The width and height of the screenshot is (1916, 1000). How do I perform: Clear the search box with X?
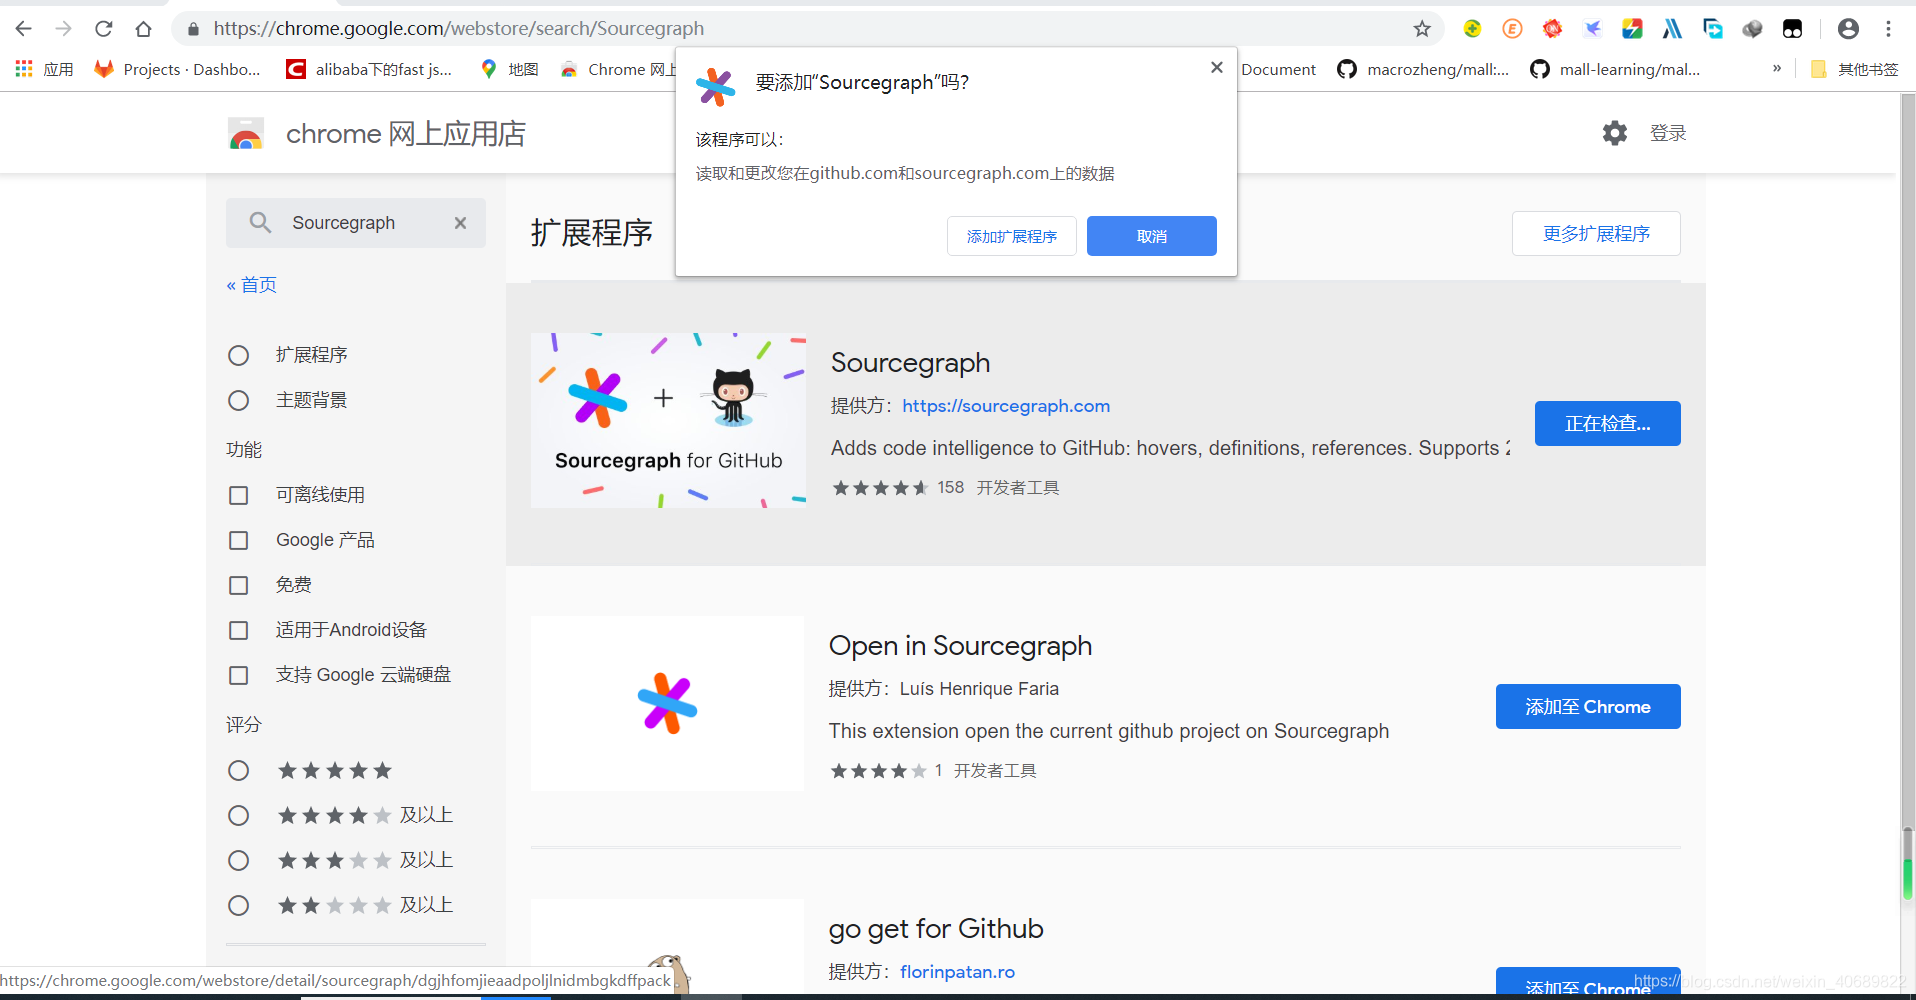(x=460, y=223)
